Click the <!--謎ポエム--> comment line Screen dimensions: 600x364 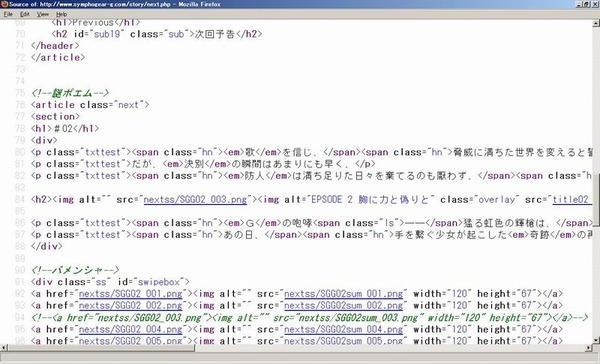coord(70,93)
